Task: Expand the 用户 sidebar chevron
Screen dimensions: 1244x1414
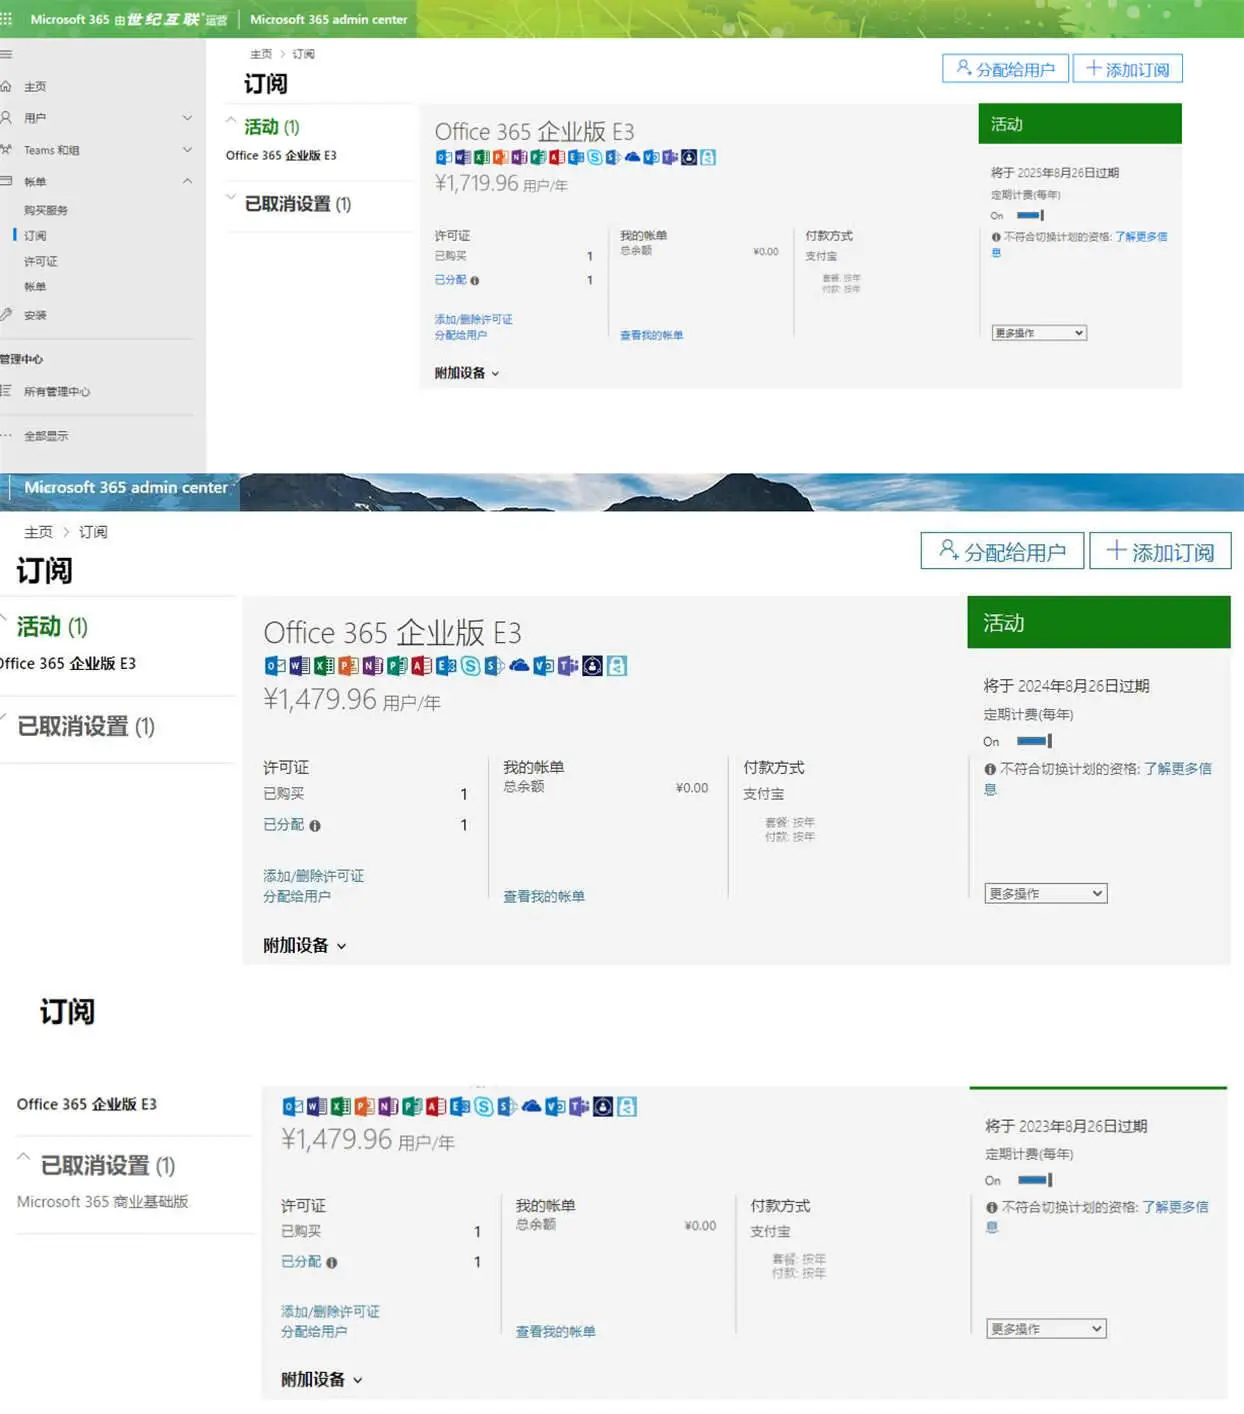Action: pyautogui.click(x=187, y=117)
